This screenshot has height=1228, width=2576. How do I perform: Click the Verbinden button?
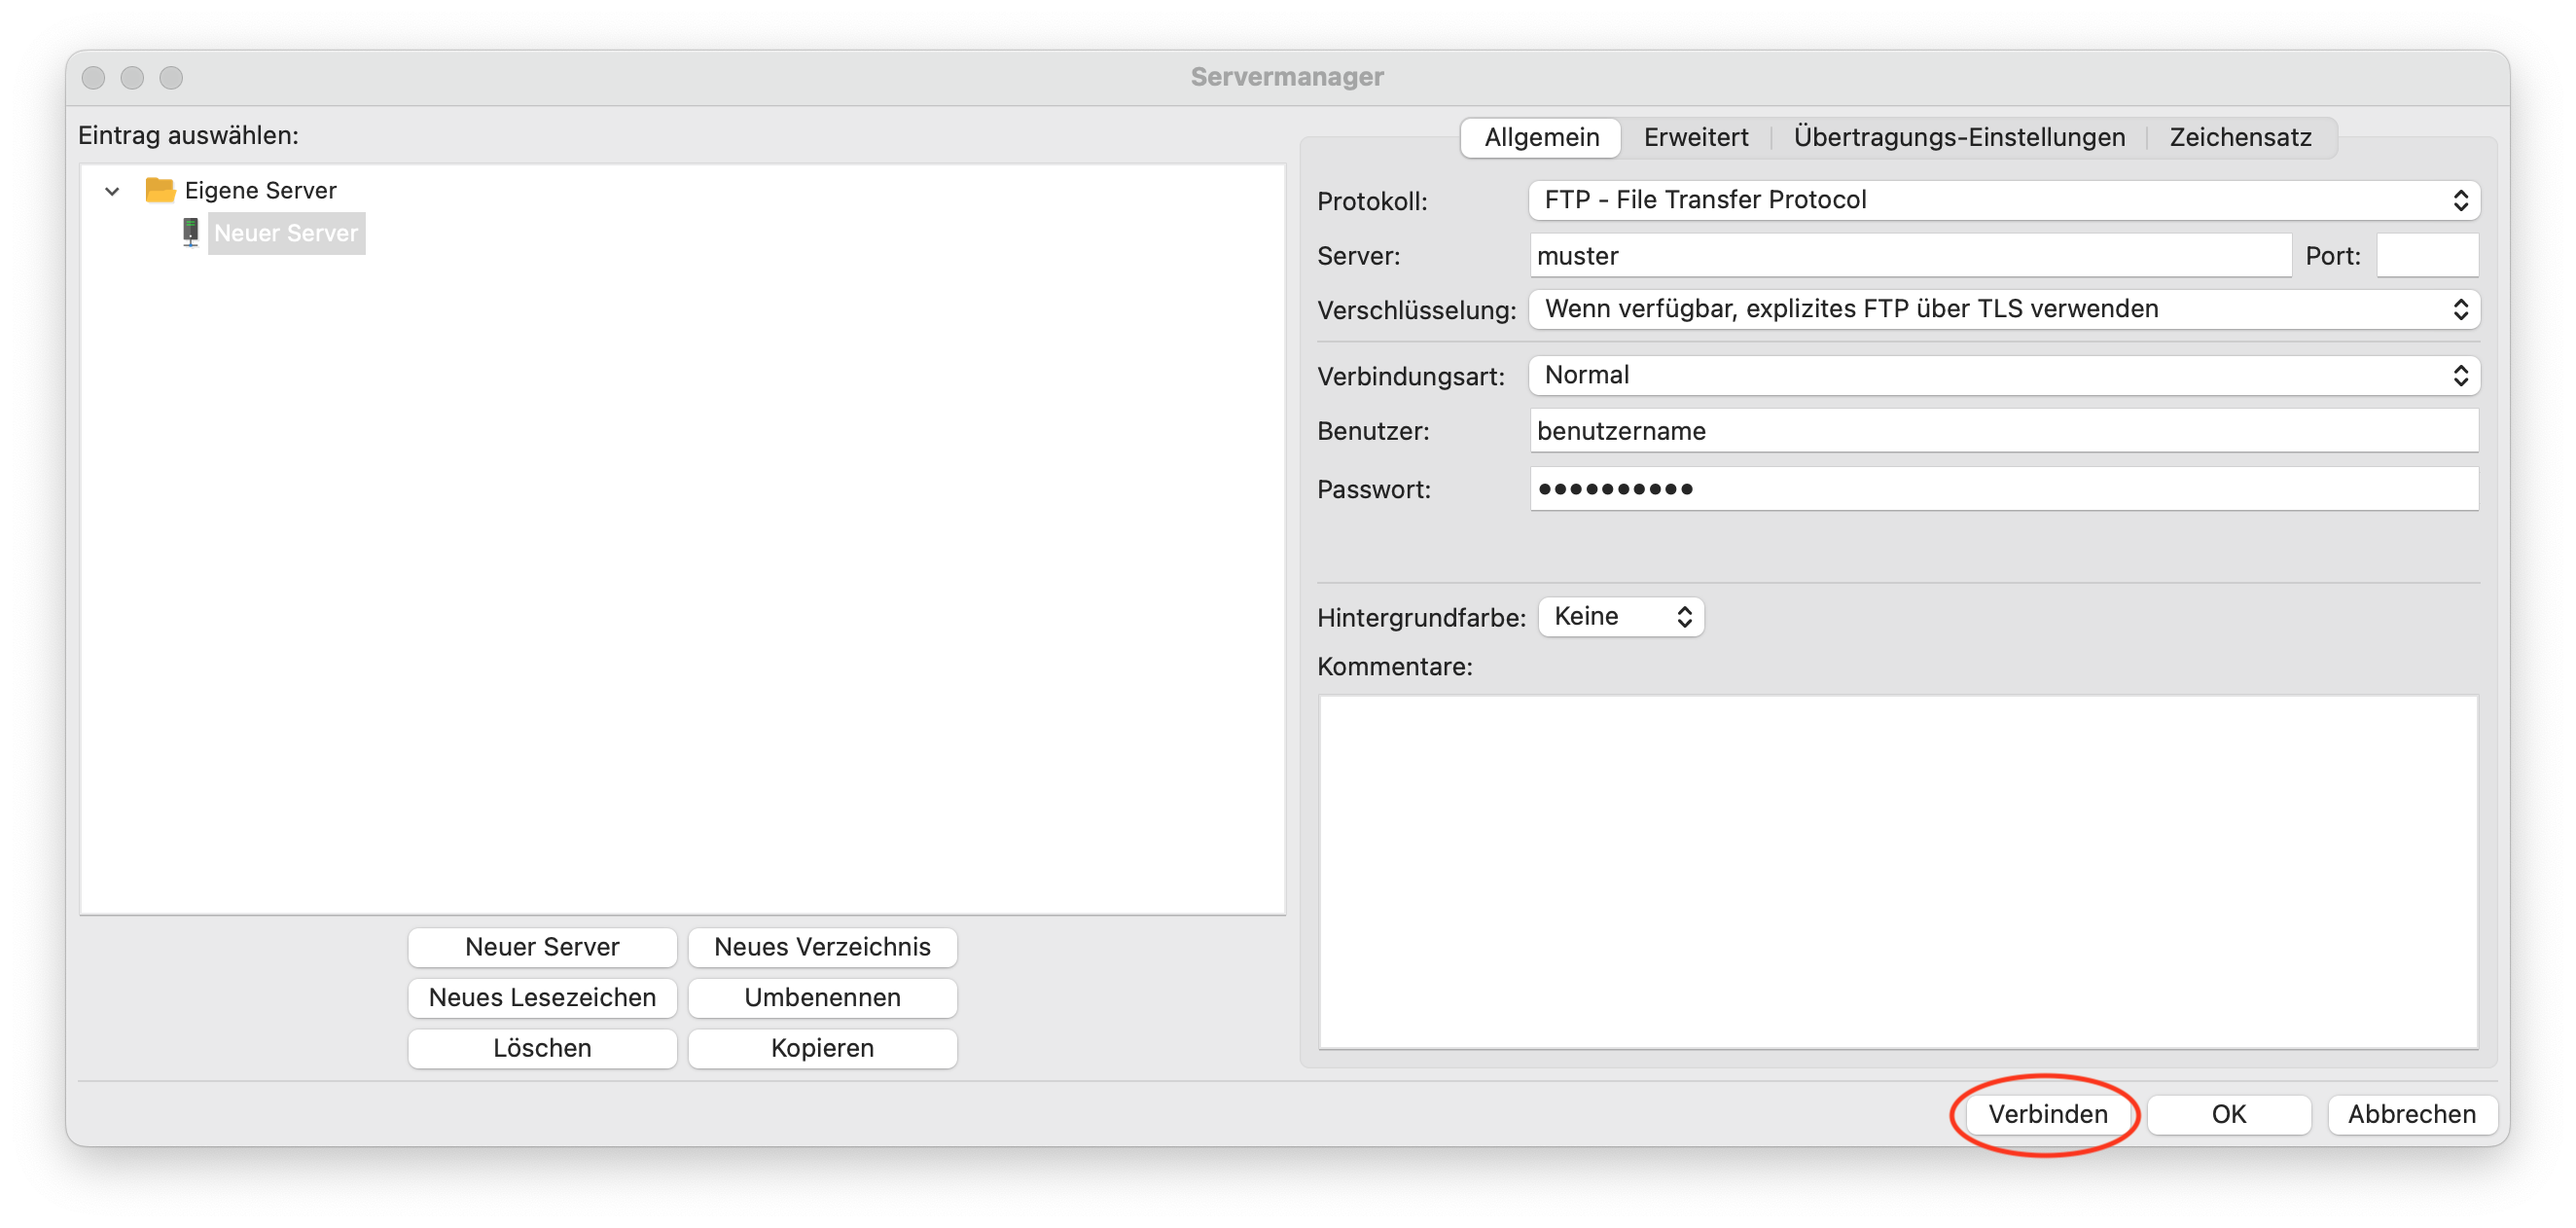coord(2046,1113)
